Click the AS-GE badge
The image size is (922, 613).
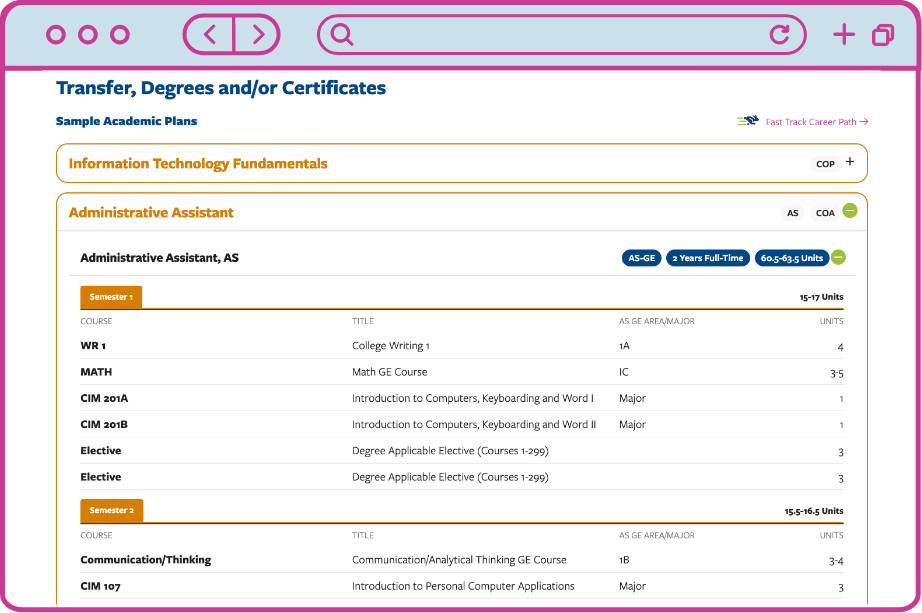coord(641,258)
